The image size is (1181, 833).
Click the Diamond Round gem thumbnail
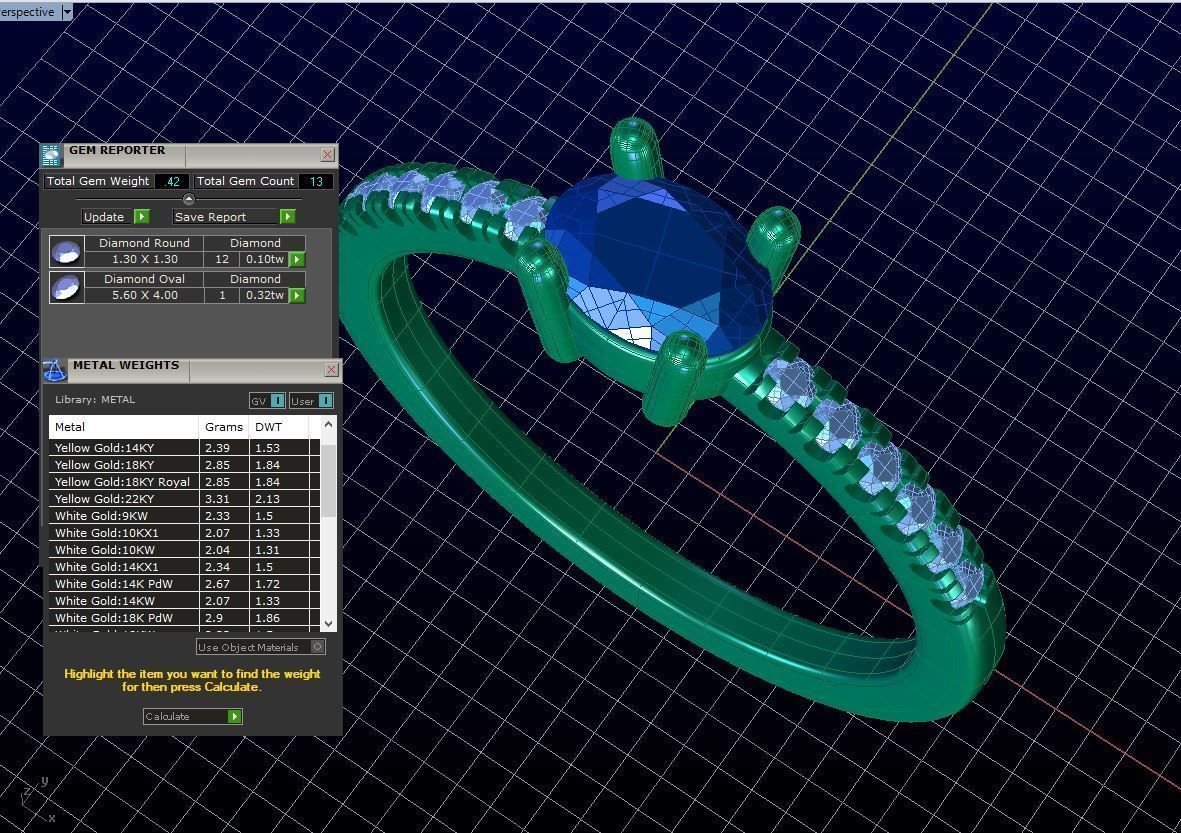click(x=66, y=252)
